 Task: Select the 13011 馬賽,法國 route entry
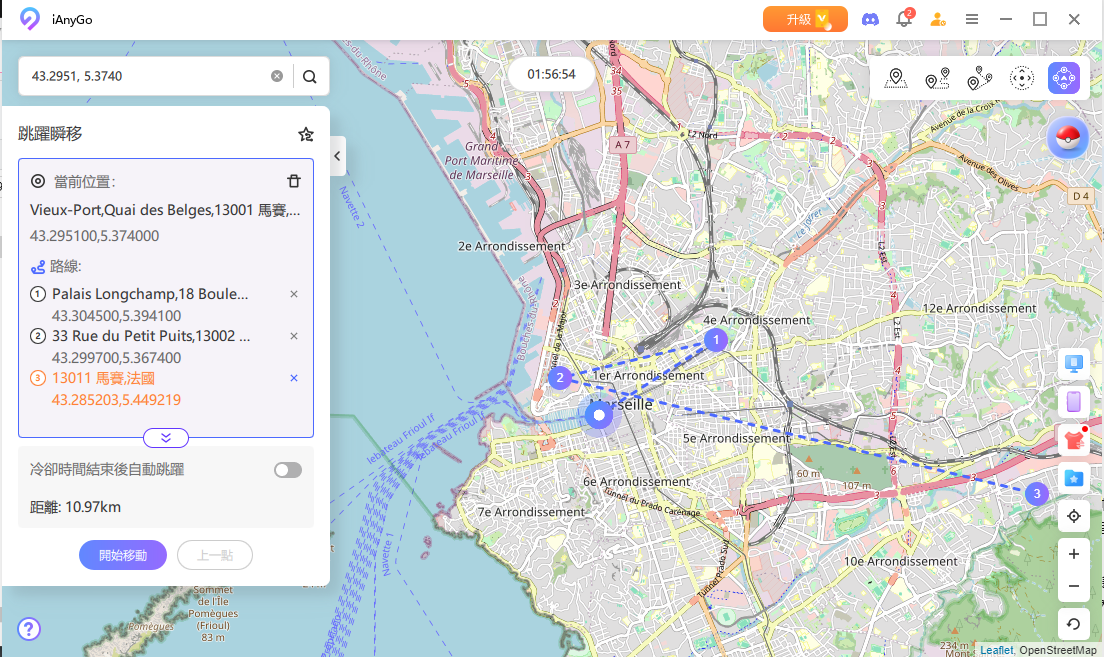point(103,378)
